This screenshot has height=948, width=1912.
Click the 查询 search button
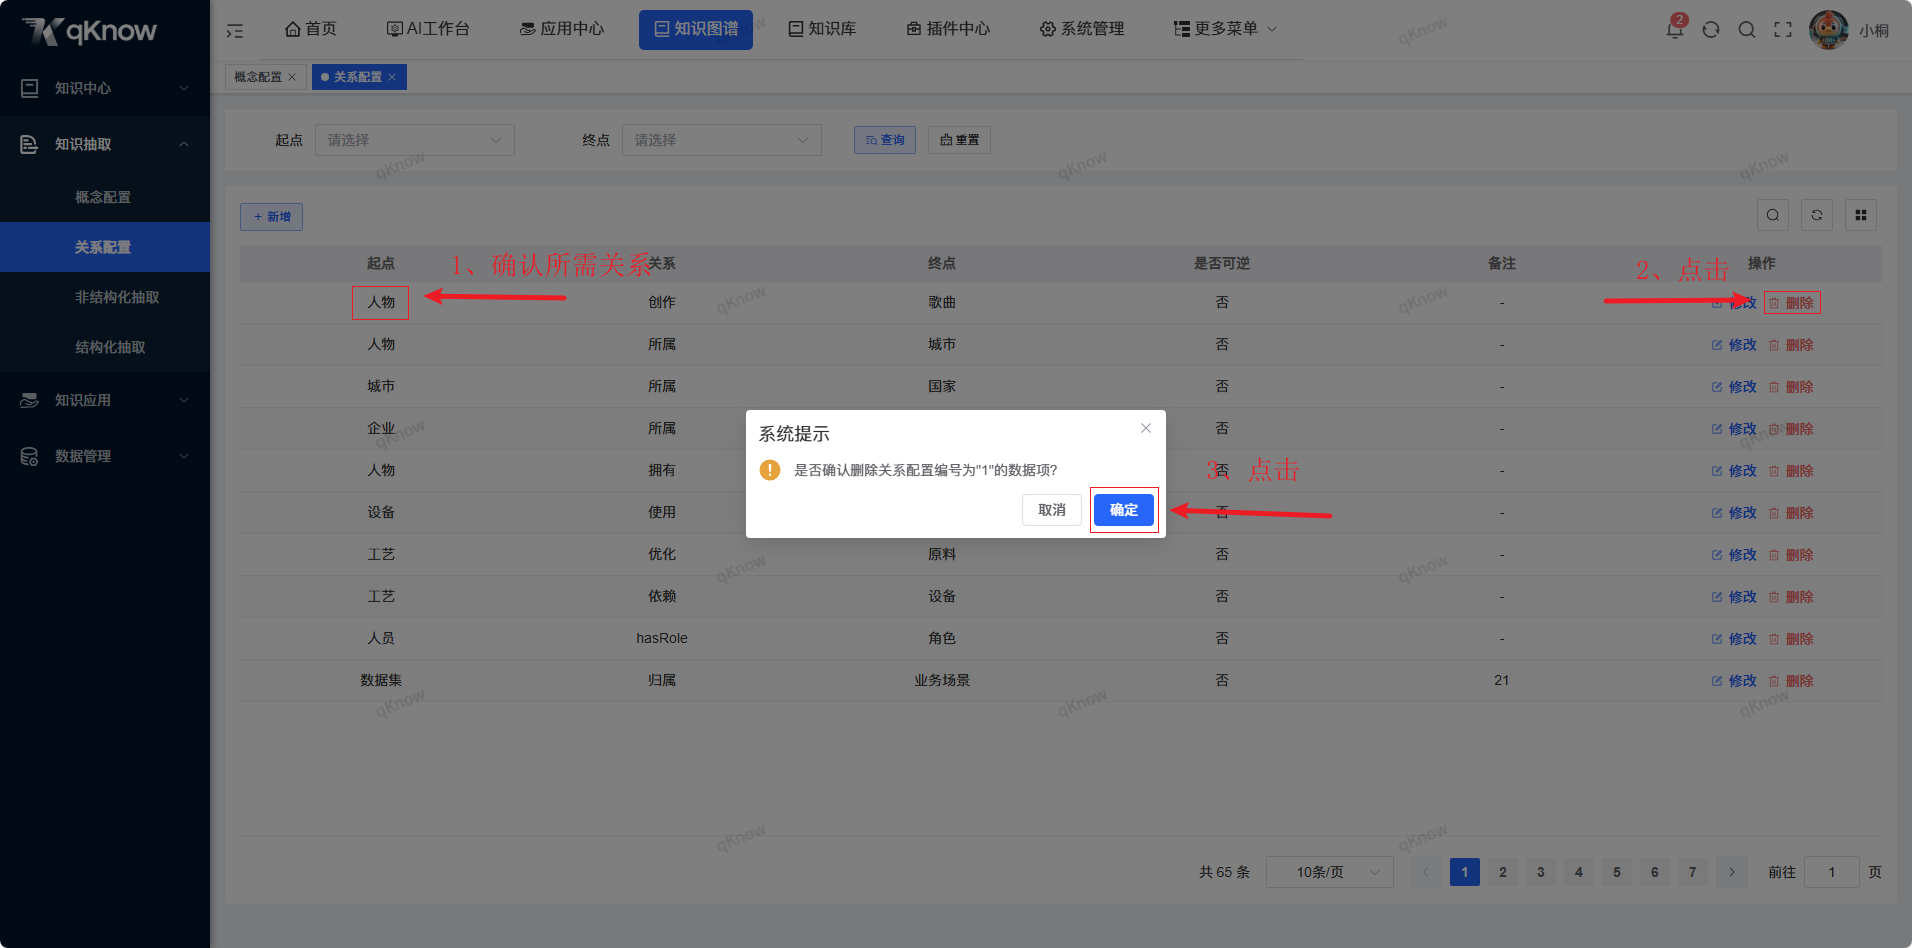(x=885, y=140)
